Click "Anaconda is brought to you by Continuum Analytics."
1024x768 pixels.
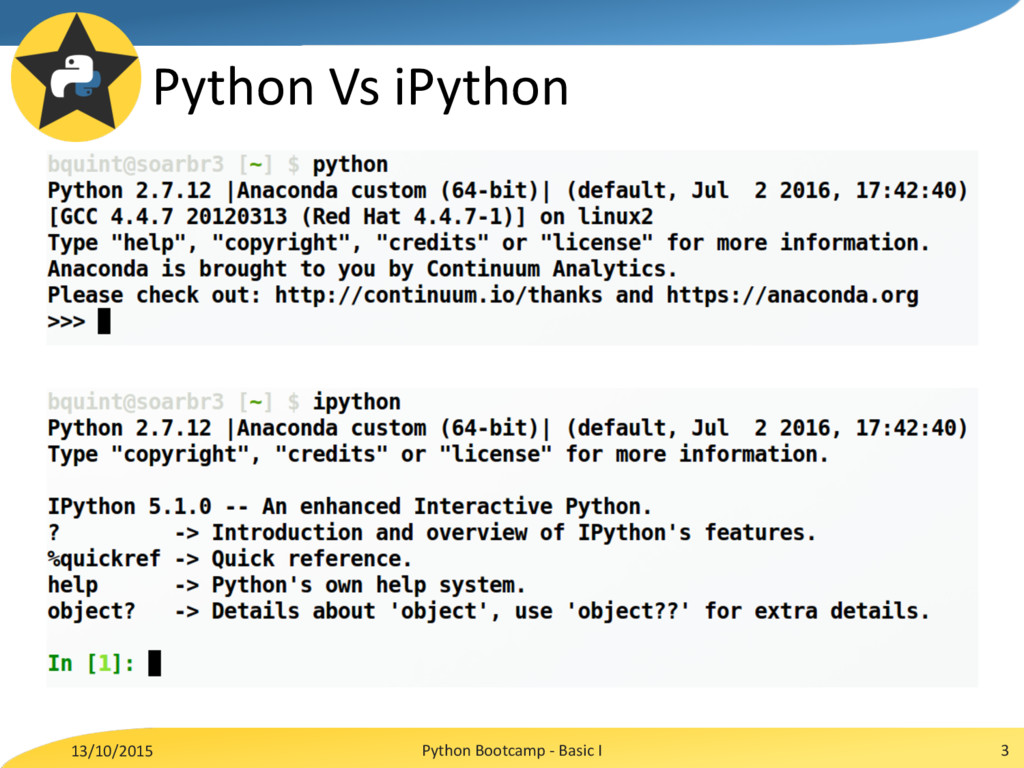tap(362, 269)
